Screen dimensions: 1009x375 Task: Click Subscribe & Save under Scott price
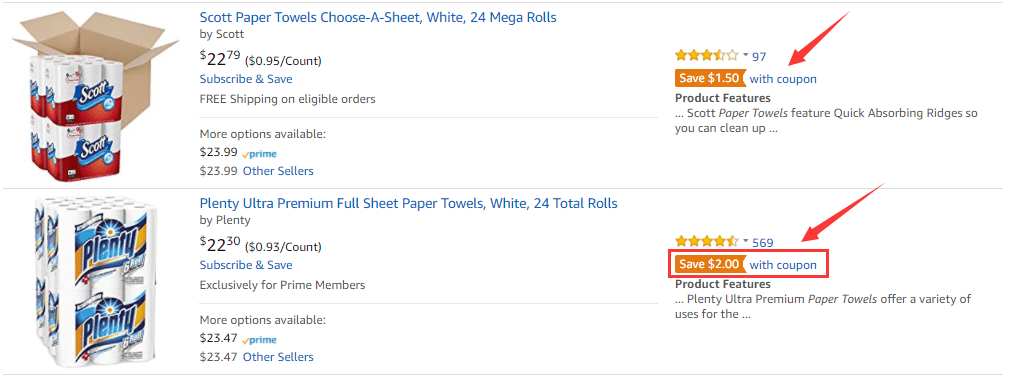point(246,79)
